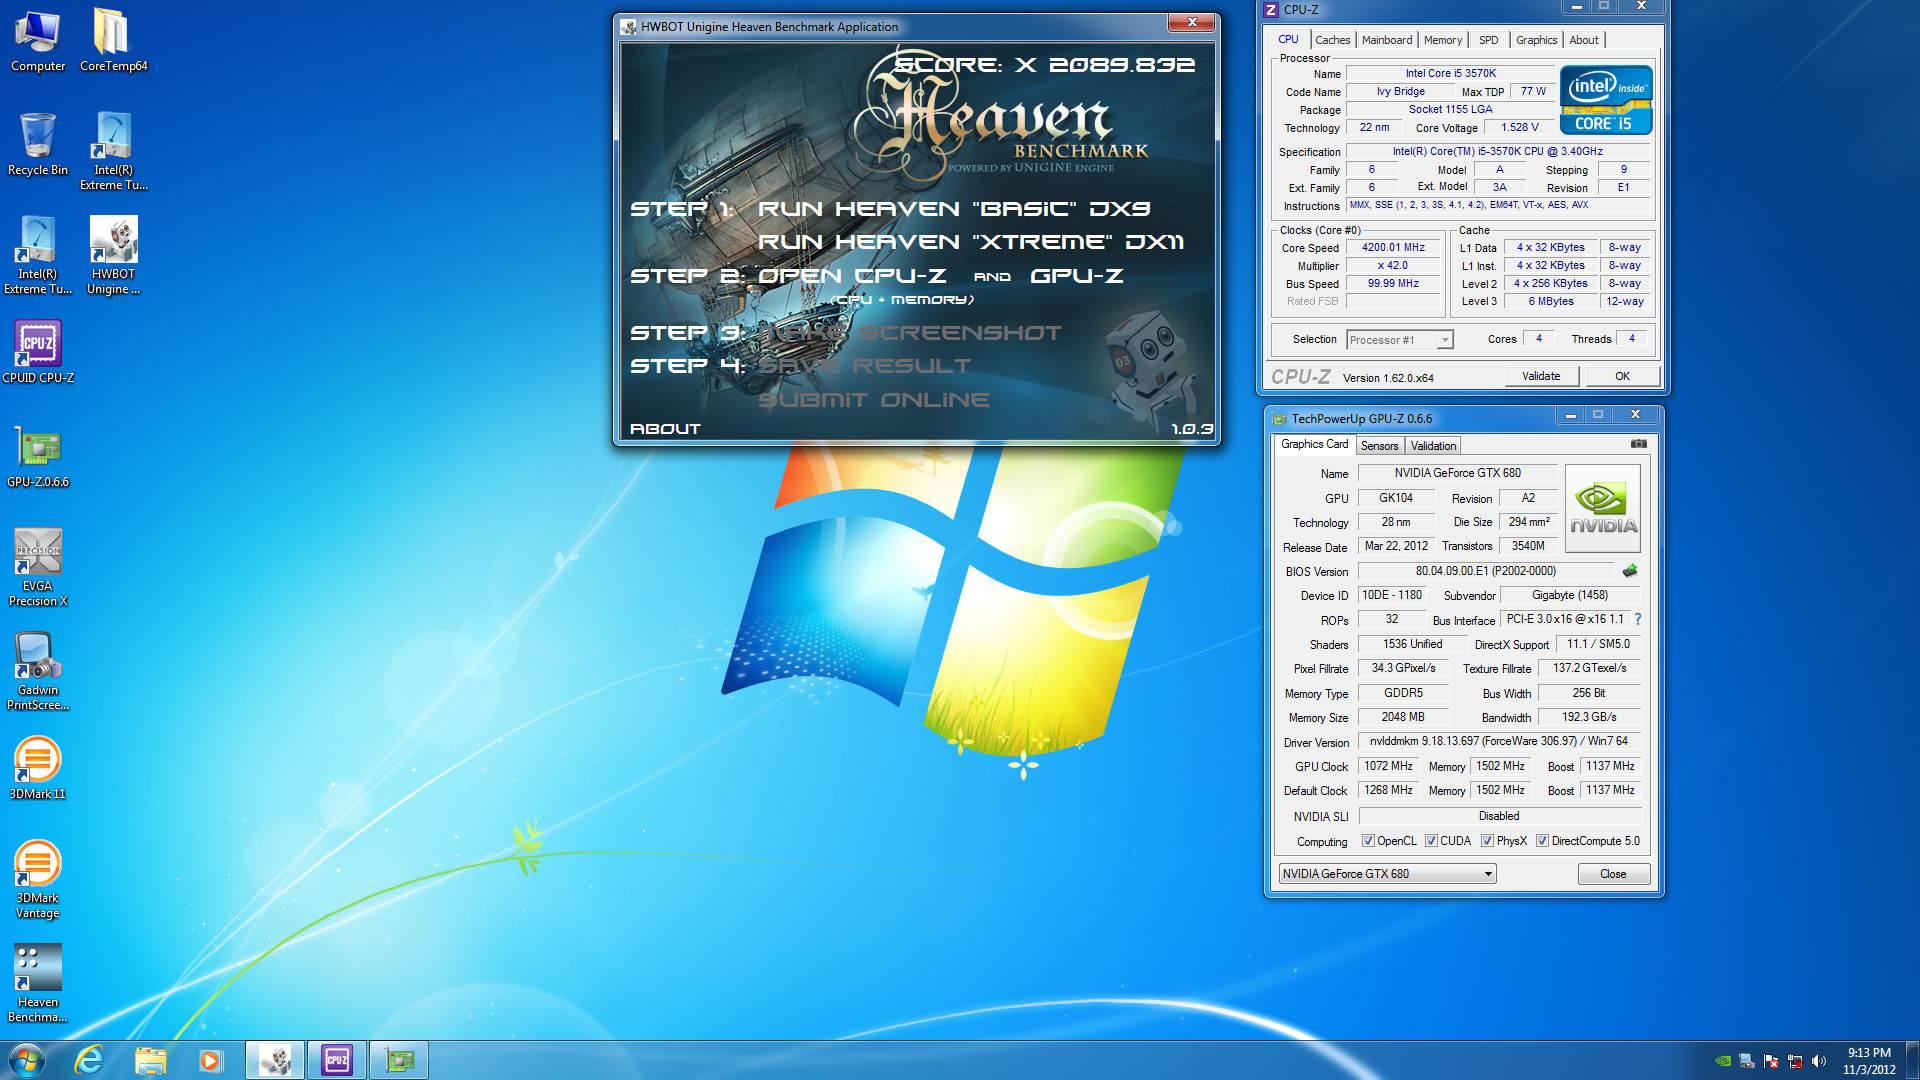This screenshot has height=1080, width=1920.
Task: Click the NVIDIA logo in GPU-Z
Action: pyautogui.click(x=1603, y=508)
